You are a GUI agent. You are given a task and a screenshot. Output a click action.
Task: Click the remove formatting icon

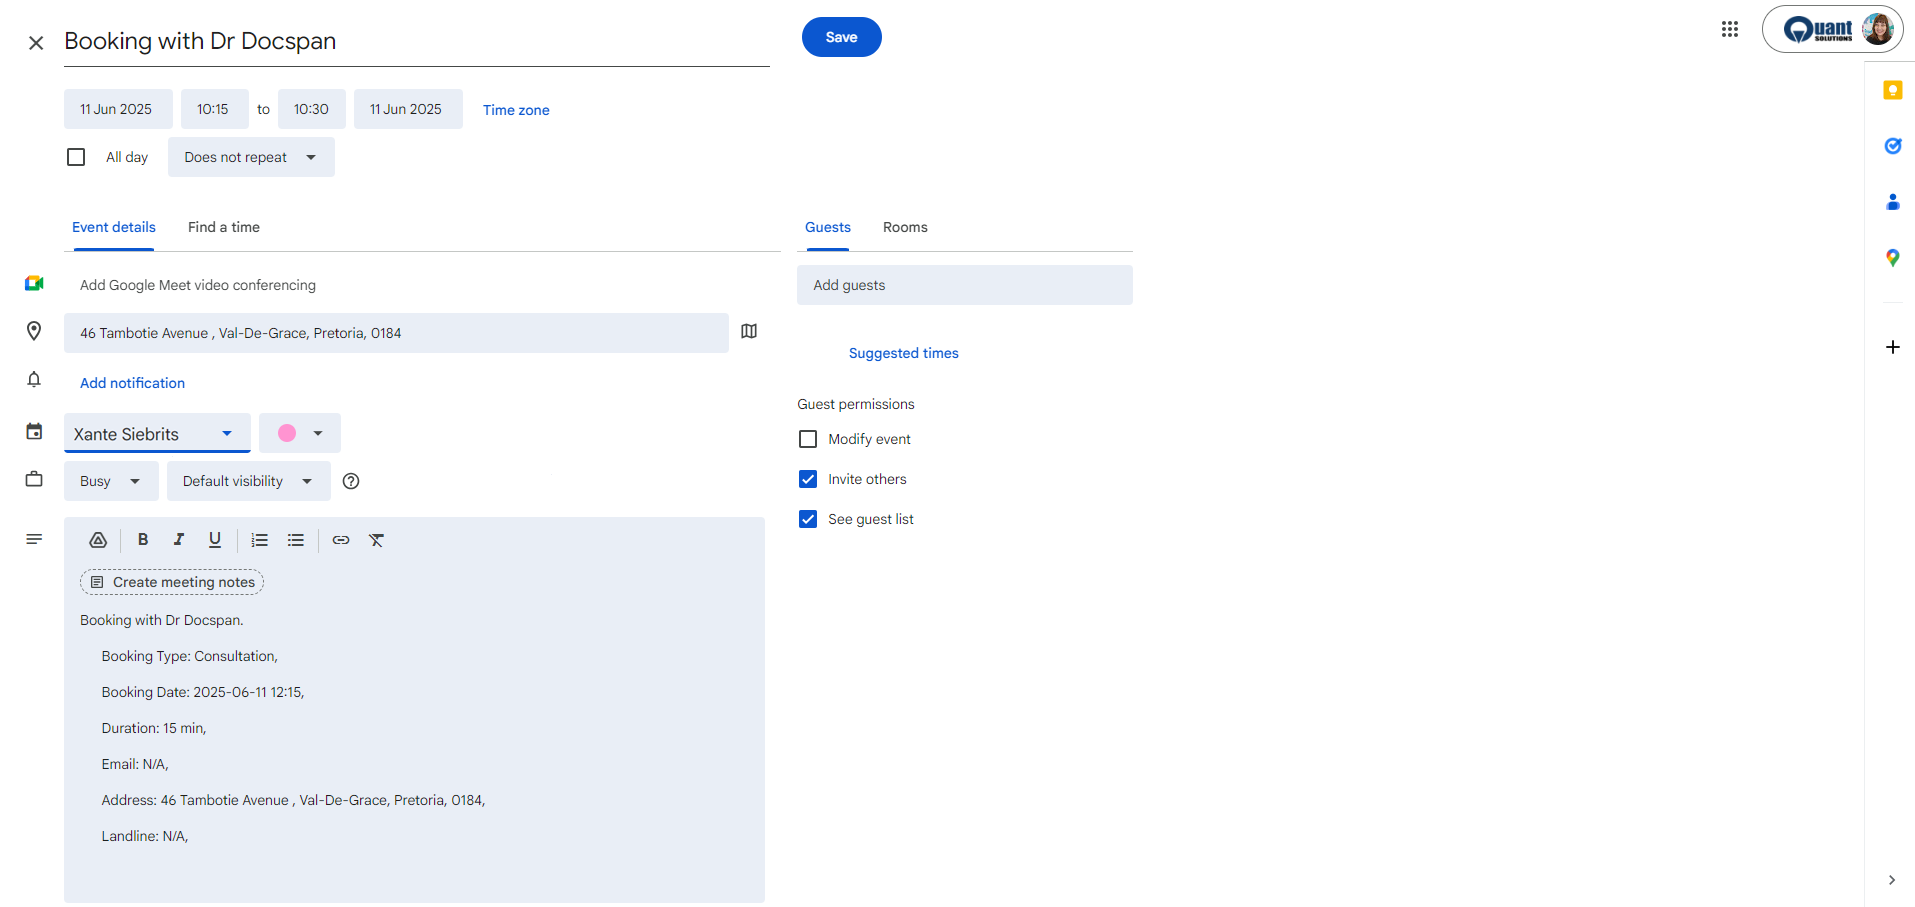[377, 540]
